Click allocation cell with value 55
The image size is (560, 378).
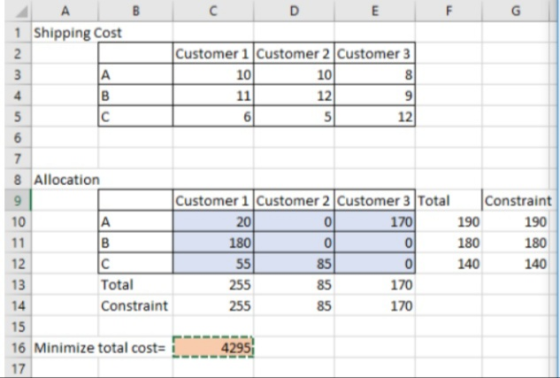213,264
